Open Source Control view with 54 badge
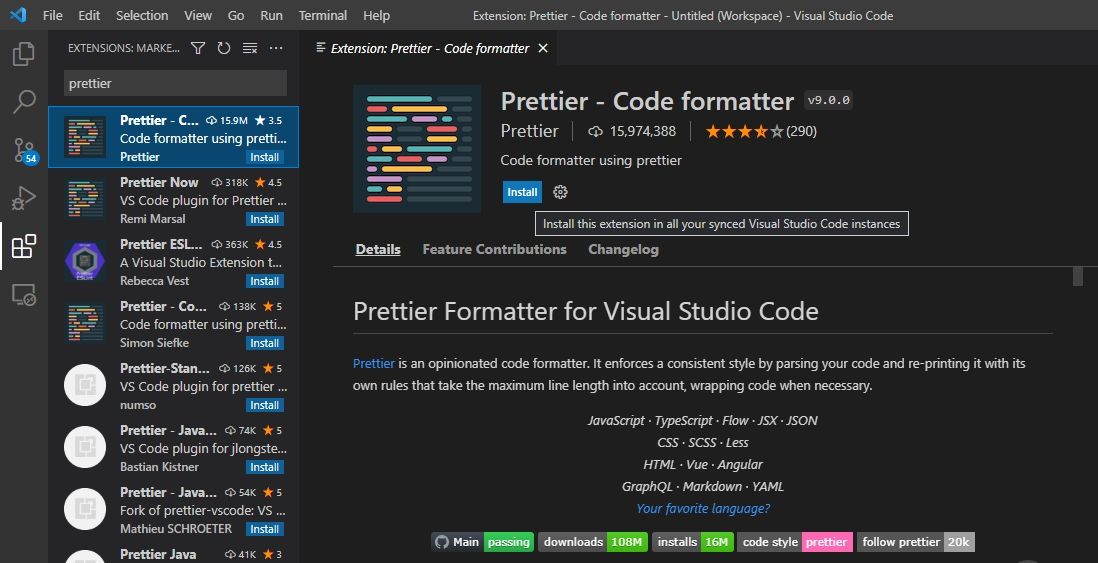This screenshot has width=1098, height=563. tap(24, 151)
